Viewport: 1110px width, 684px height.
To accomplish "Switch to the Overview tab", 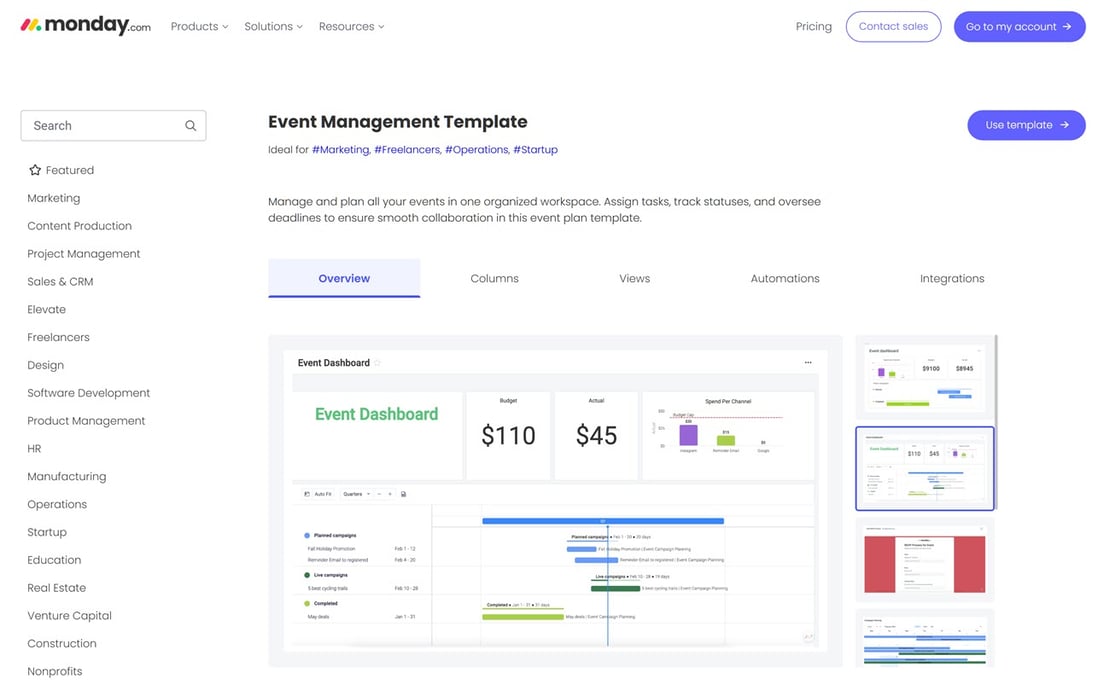I will [x=344, y=278].
